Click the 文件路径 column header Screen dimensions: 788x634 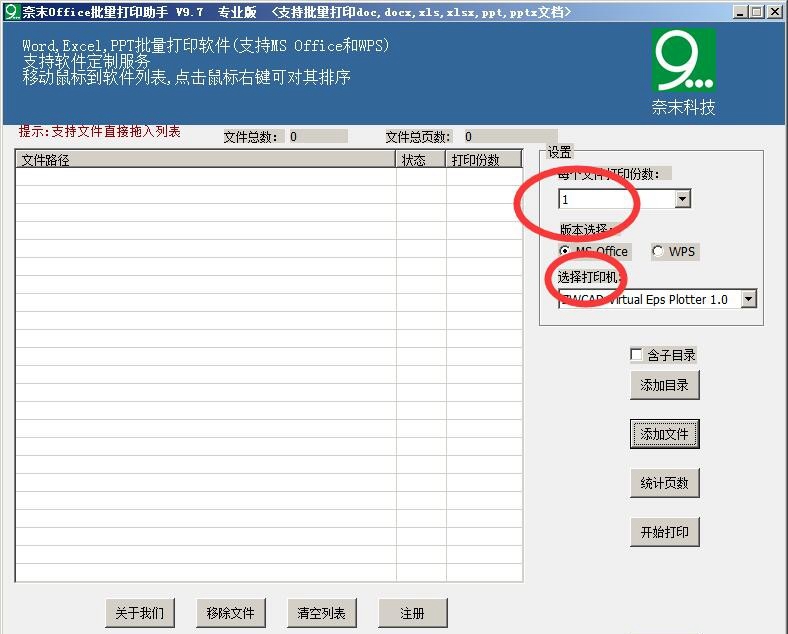[x=206, y=159]
